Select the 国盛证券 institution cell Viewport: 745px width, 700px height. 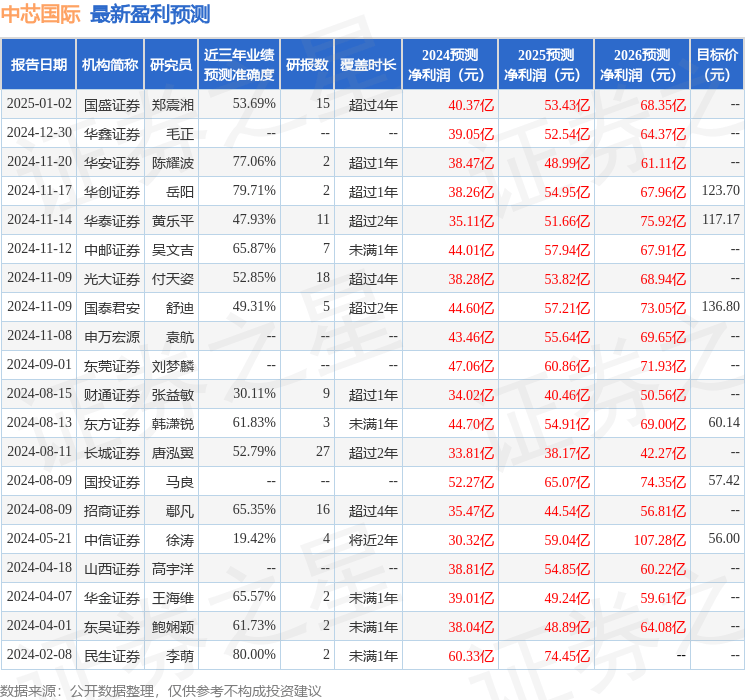112,105
